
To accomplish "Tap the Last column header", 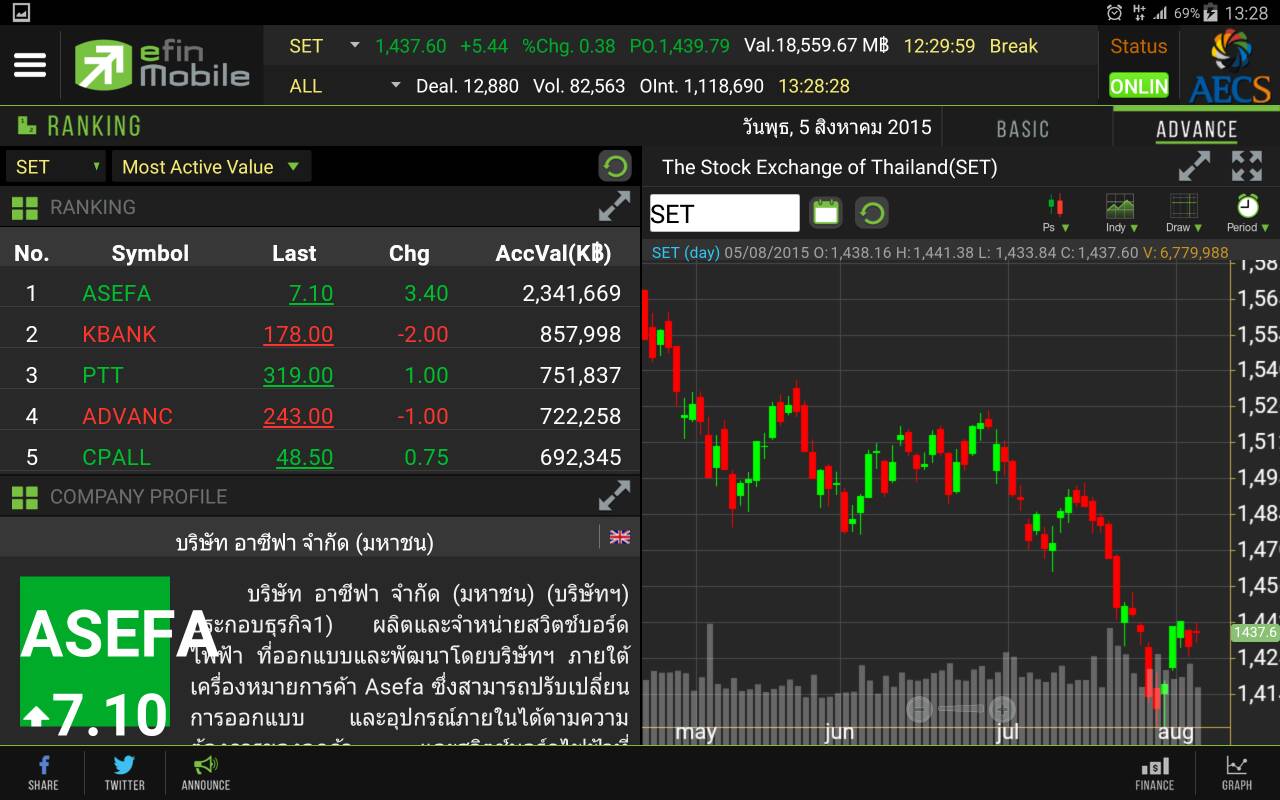I will (x=294, y=253).
